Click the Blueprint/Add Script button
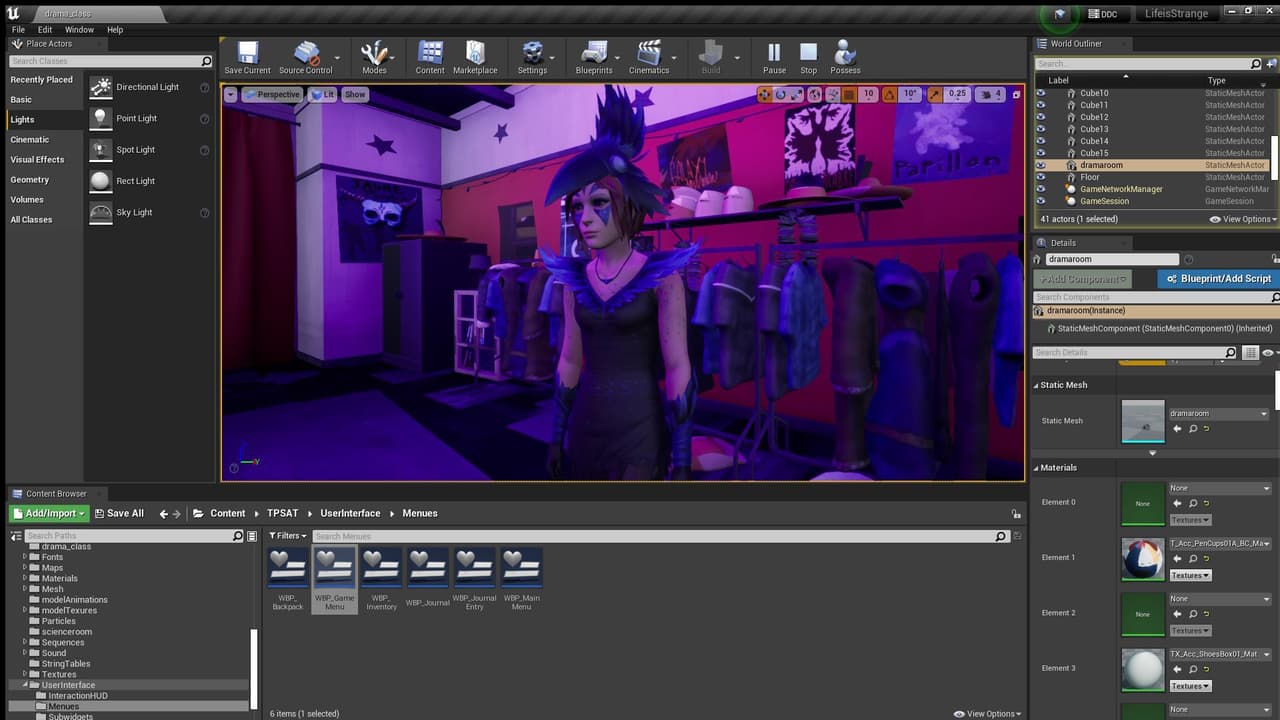 [x=1217, y=279]
